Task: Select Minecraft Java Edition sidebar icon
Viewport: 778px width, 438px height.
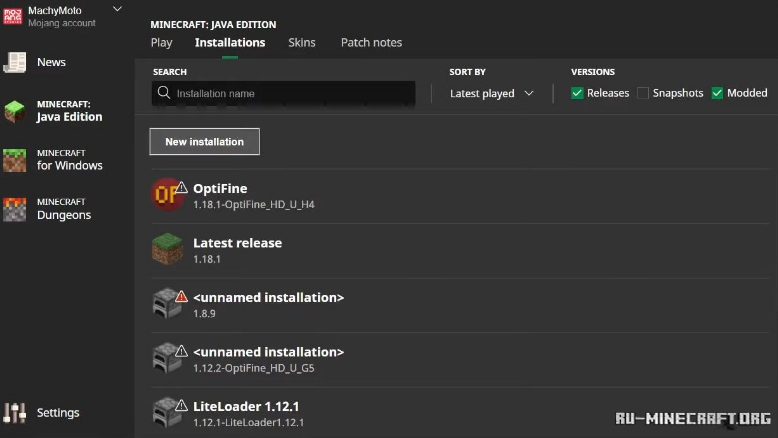Action: tap(15, 111)
